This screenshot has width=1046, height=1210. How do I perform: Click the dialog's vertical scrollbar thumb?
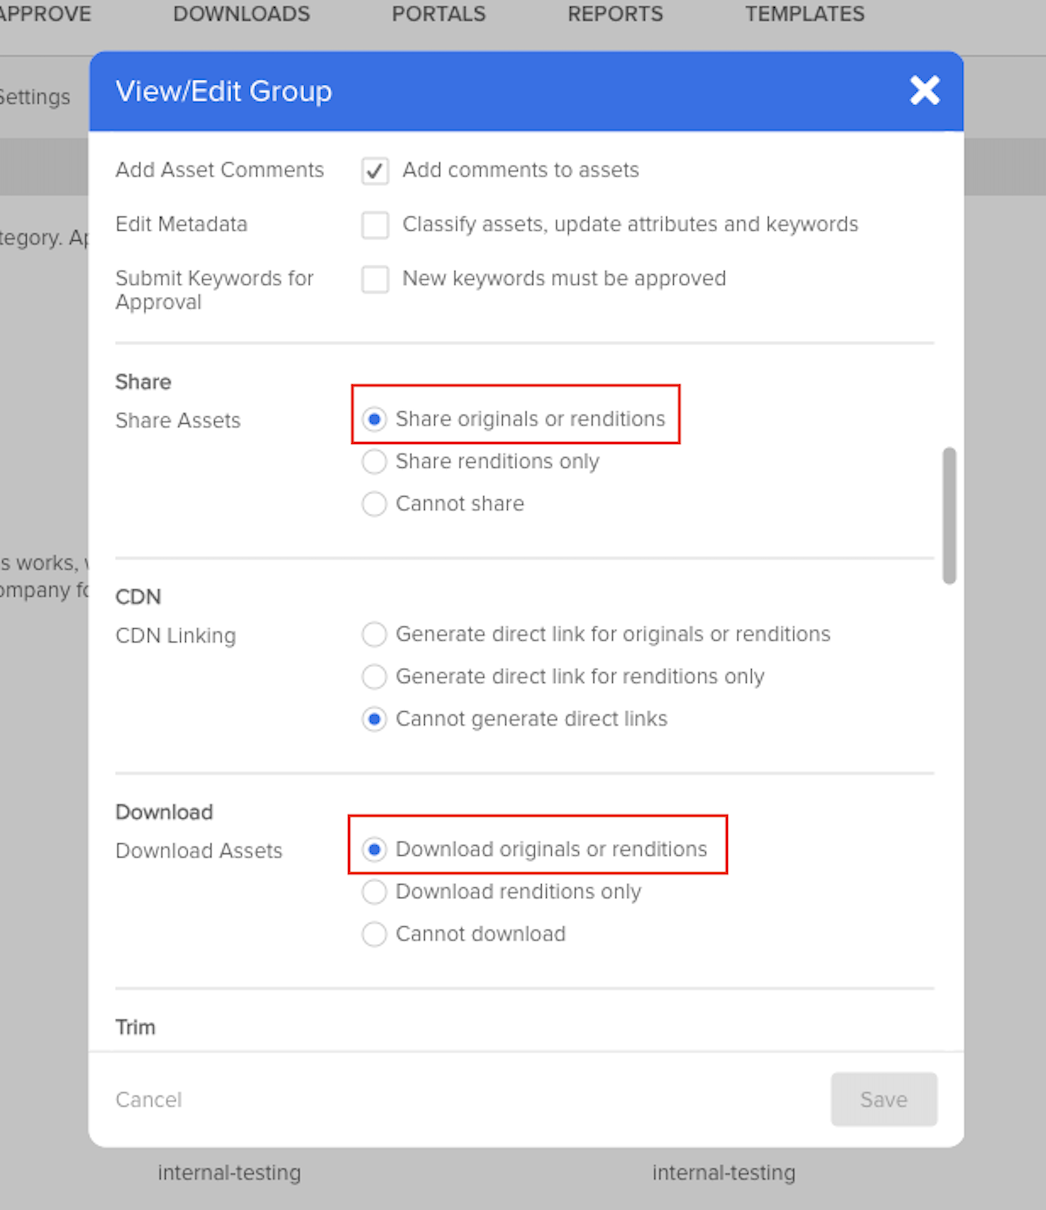[949, 515]
